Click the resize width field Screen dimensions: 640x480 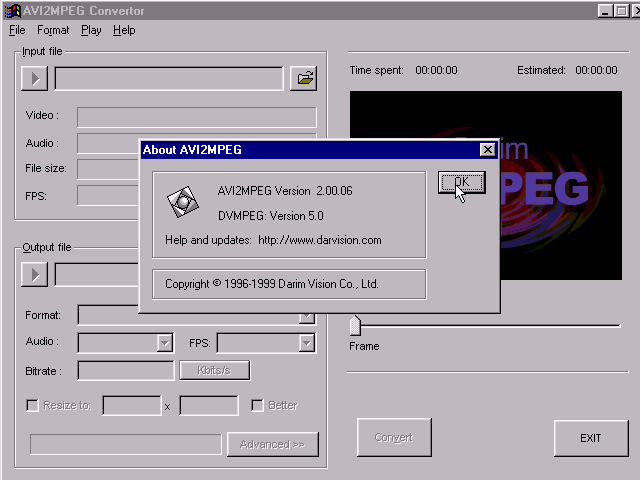pos(132,406)
